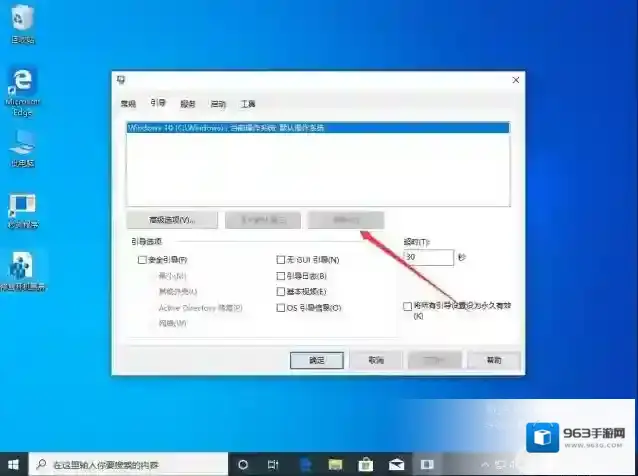Screen dimensions: 638x476
Task: Open Microsoft Store from the taskbar
Action: (365, 464)
